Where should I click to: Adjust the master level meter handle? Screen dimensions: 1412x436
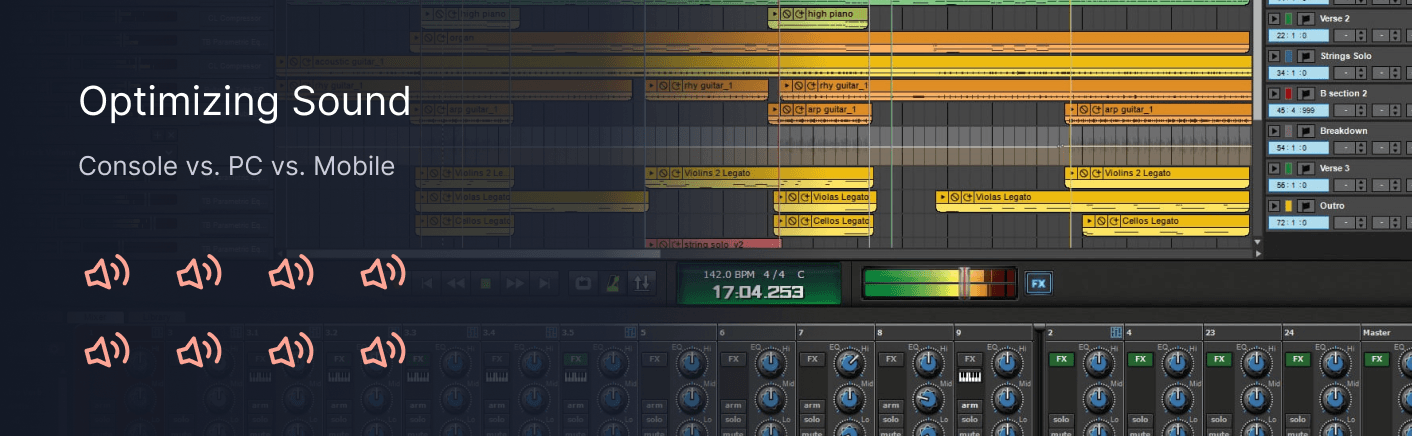coord(965,283)
